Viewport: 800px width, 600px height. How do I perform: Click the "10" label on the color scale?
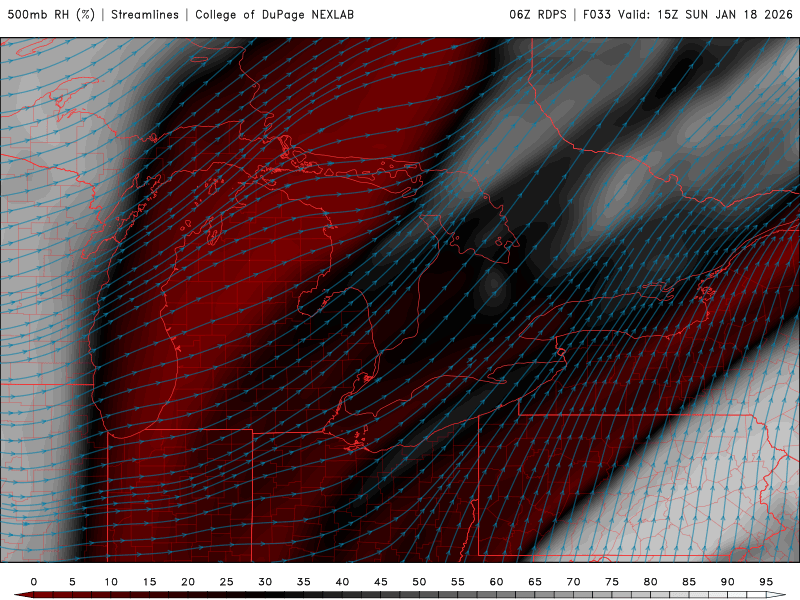[111, 582]
